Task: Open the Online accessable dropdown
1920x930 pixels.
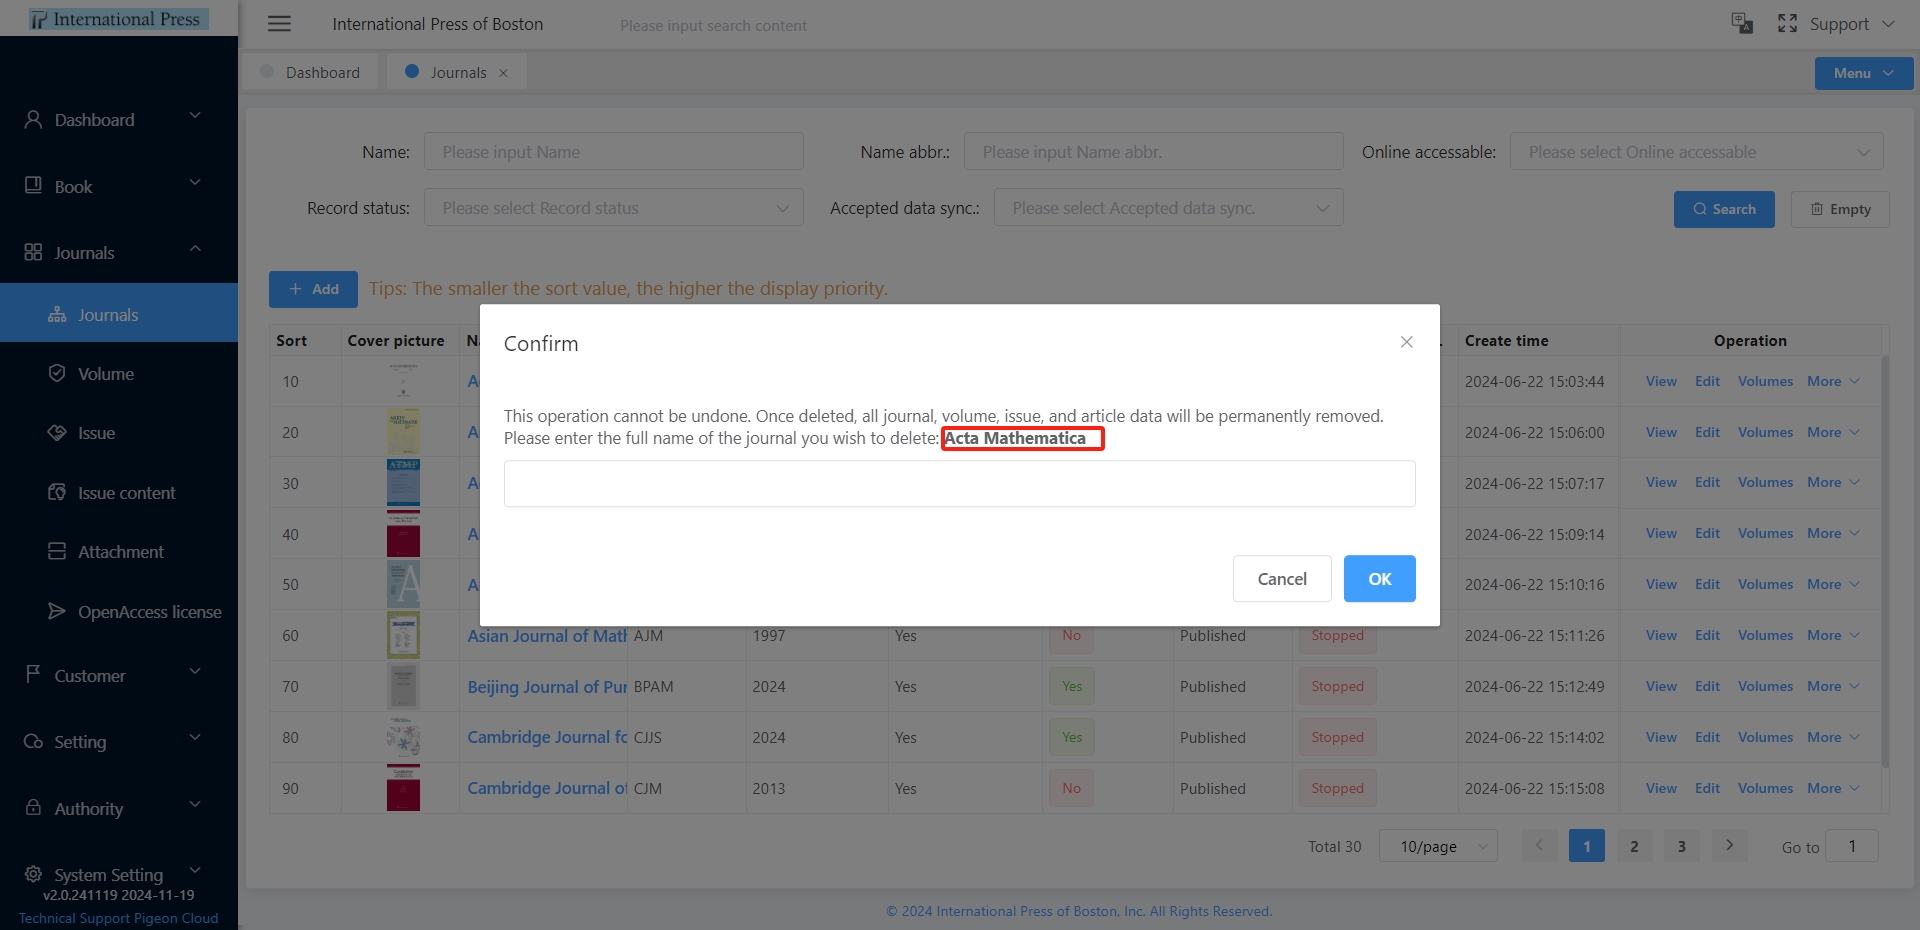Action: click(1696, 152)
